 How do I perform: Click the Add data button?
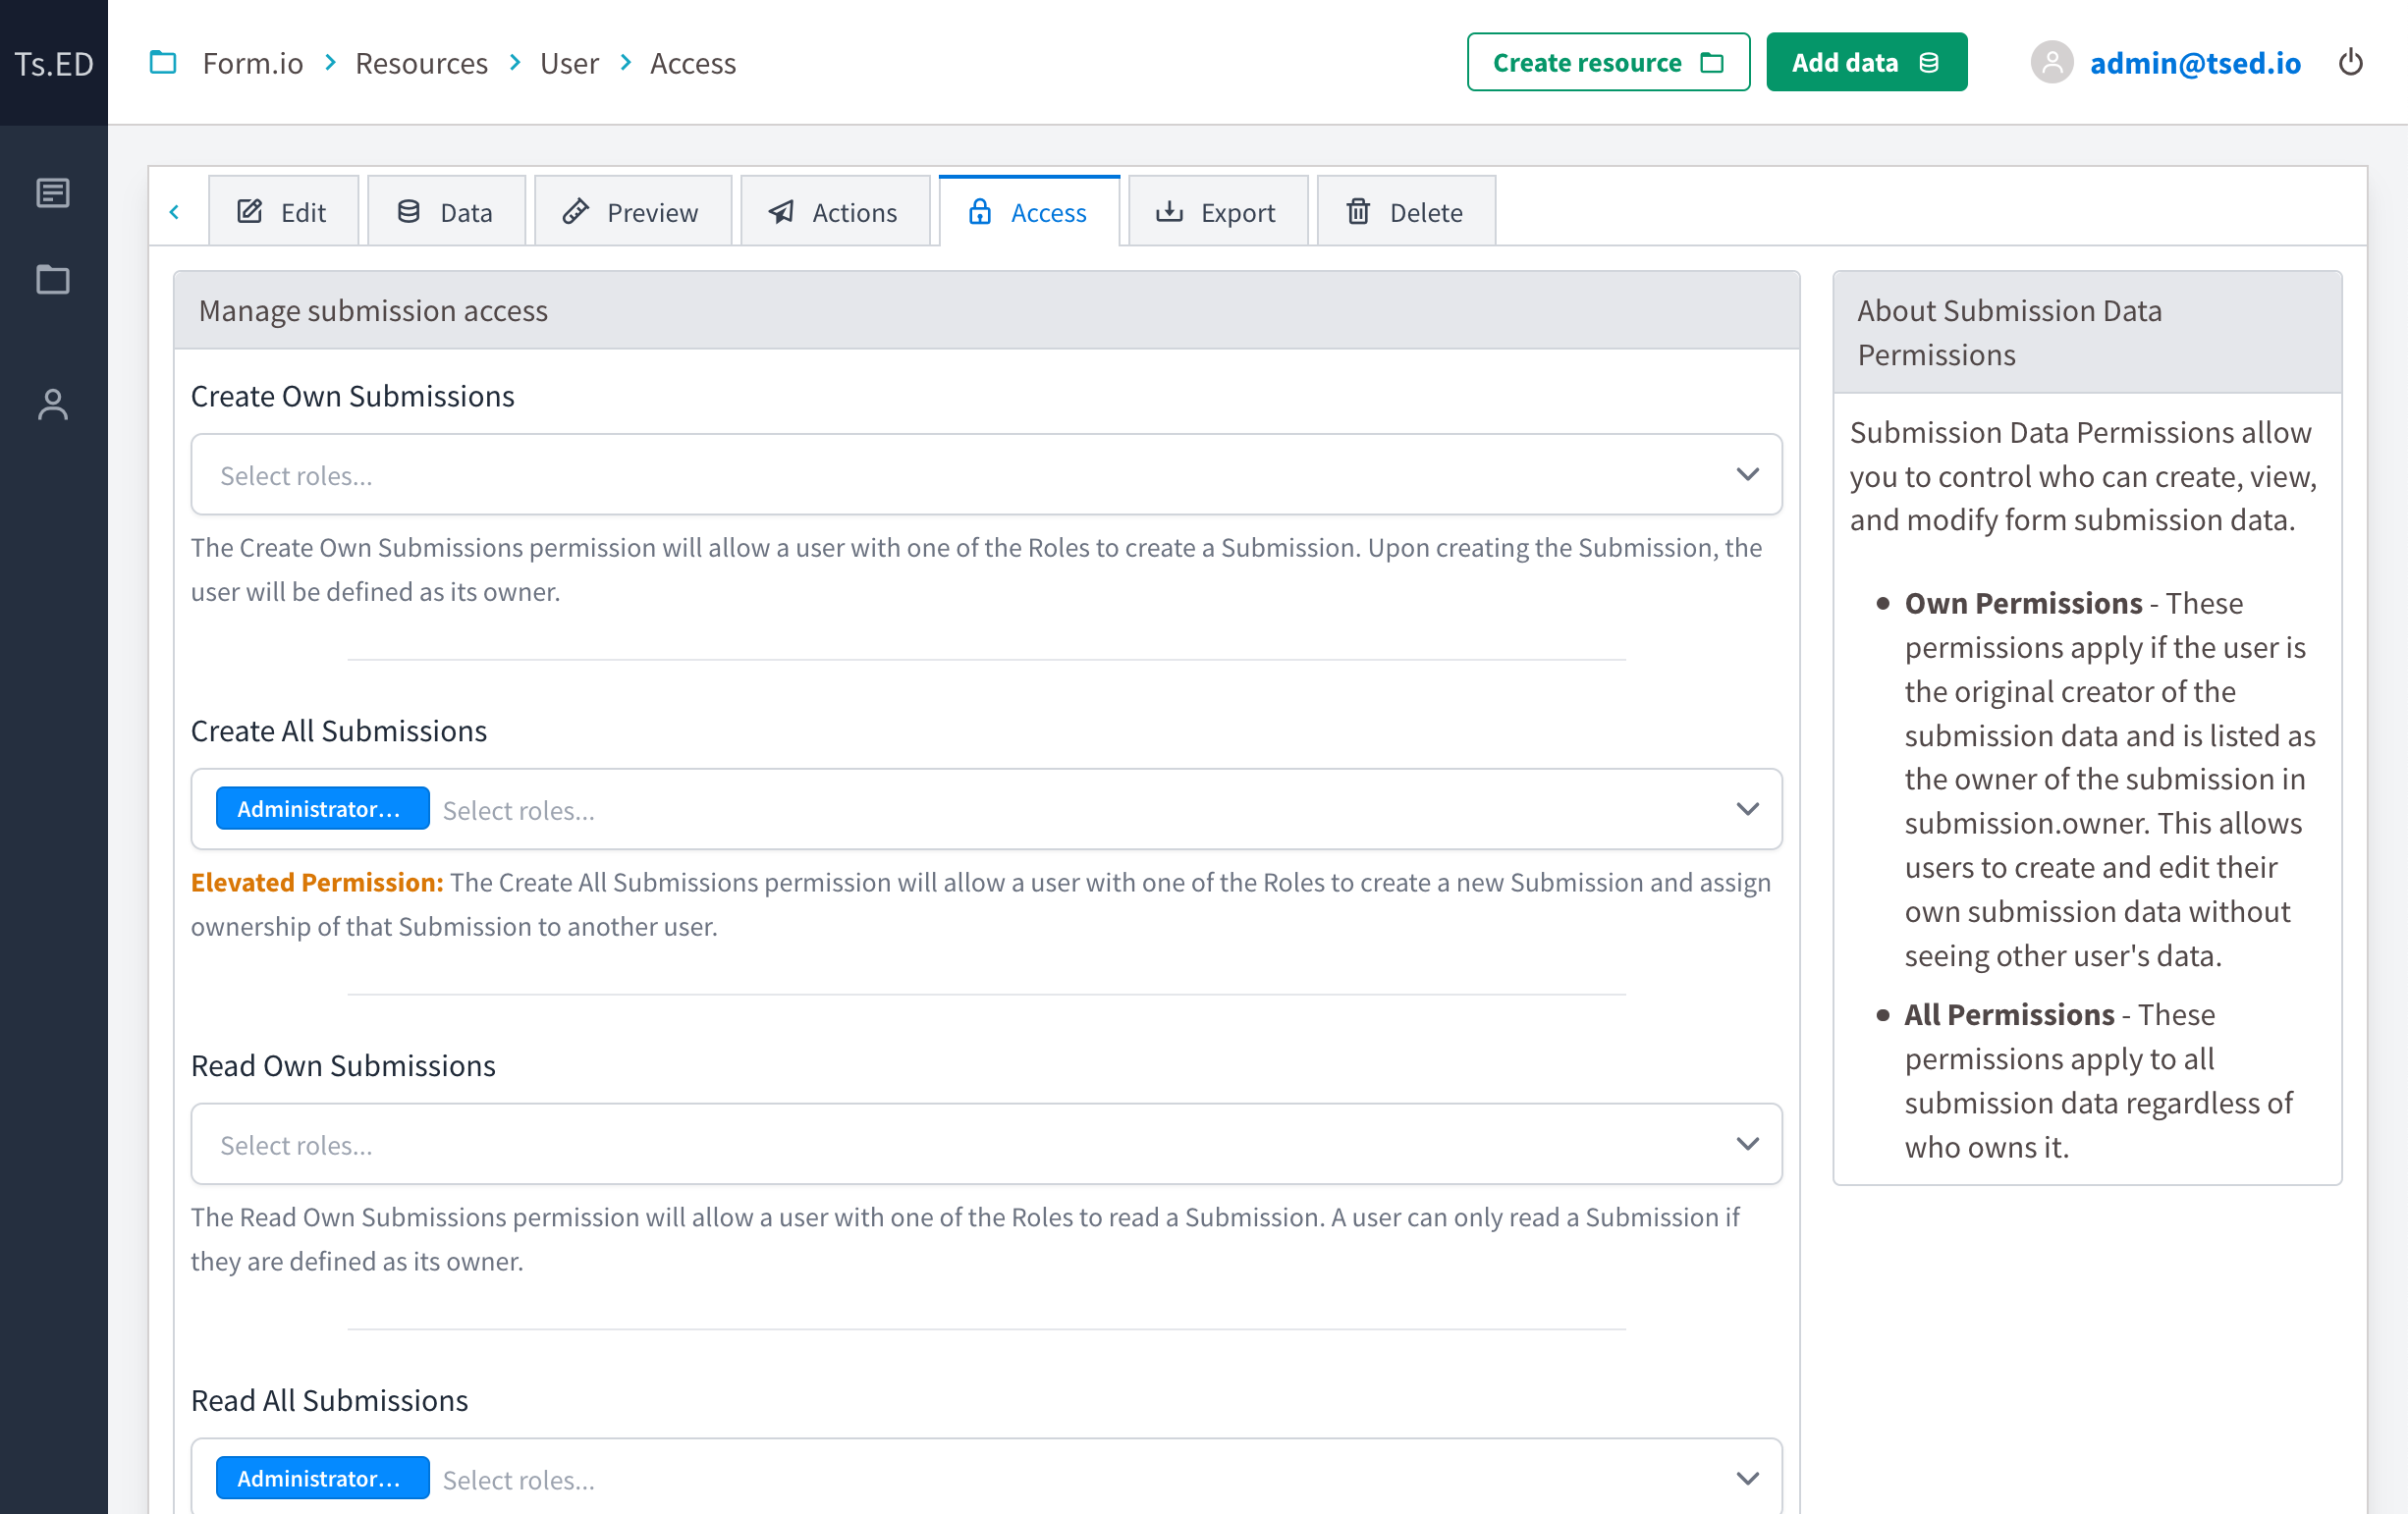click(x=1866, y=61)
